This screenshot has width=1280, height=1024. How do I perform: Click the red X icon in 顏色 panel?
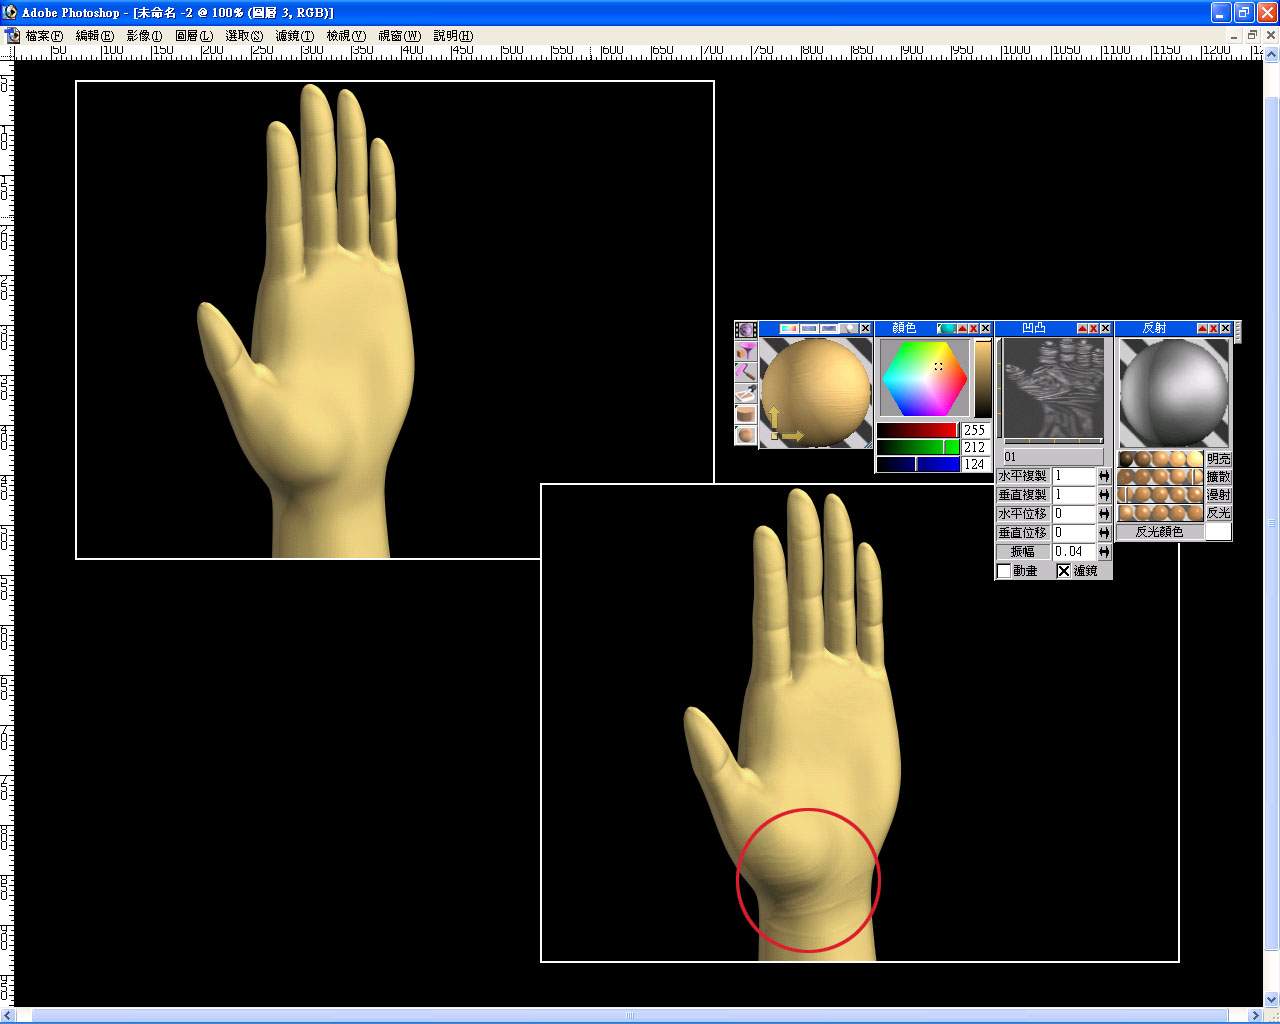pyautogui.click(x=973, y=328)
